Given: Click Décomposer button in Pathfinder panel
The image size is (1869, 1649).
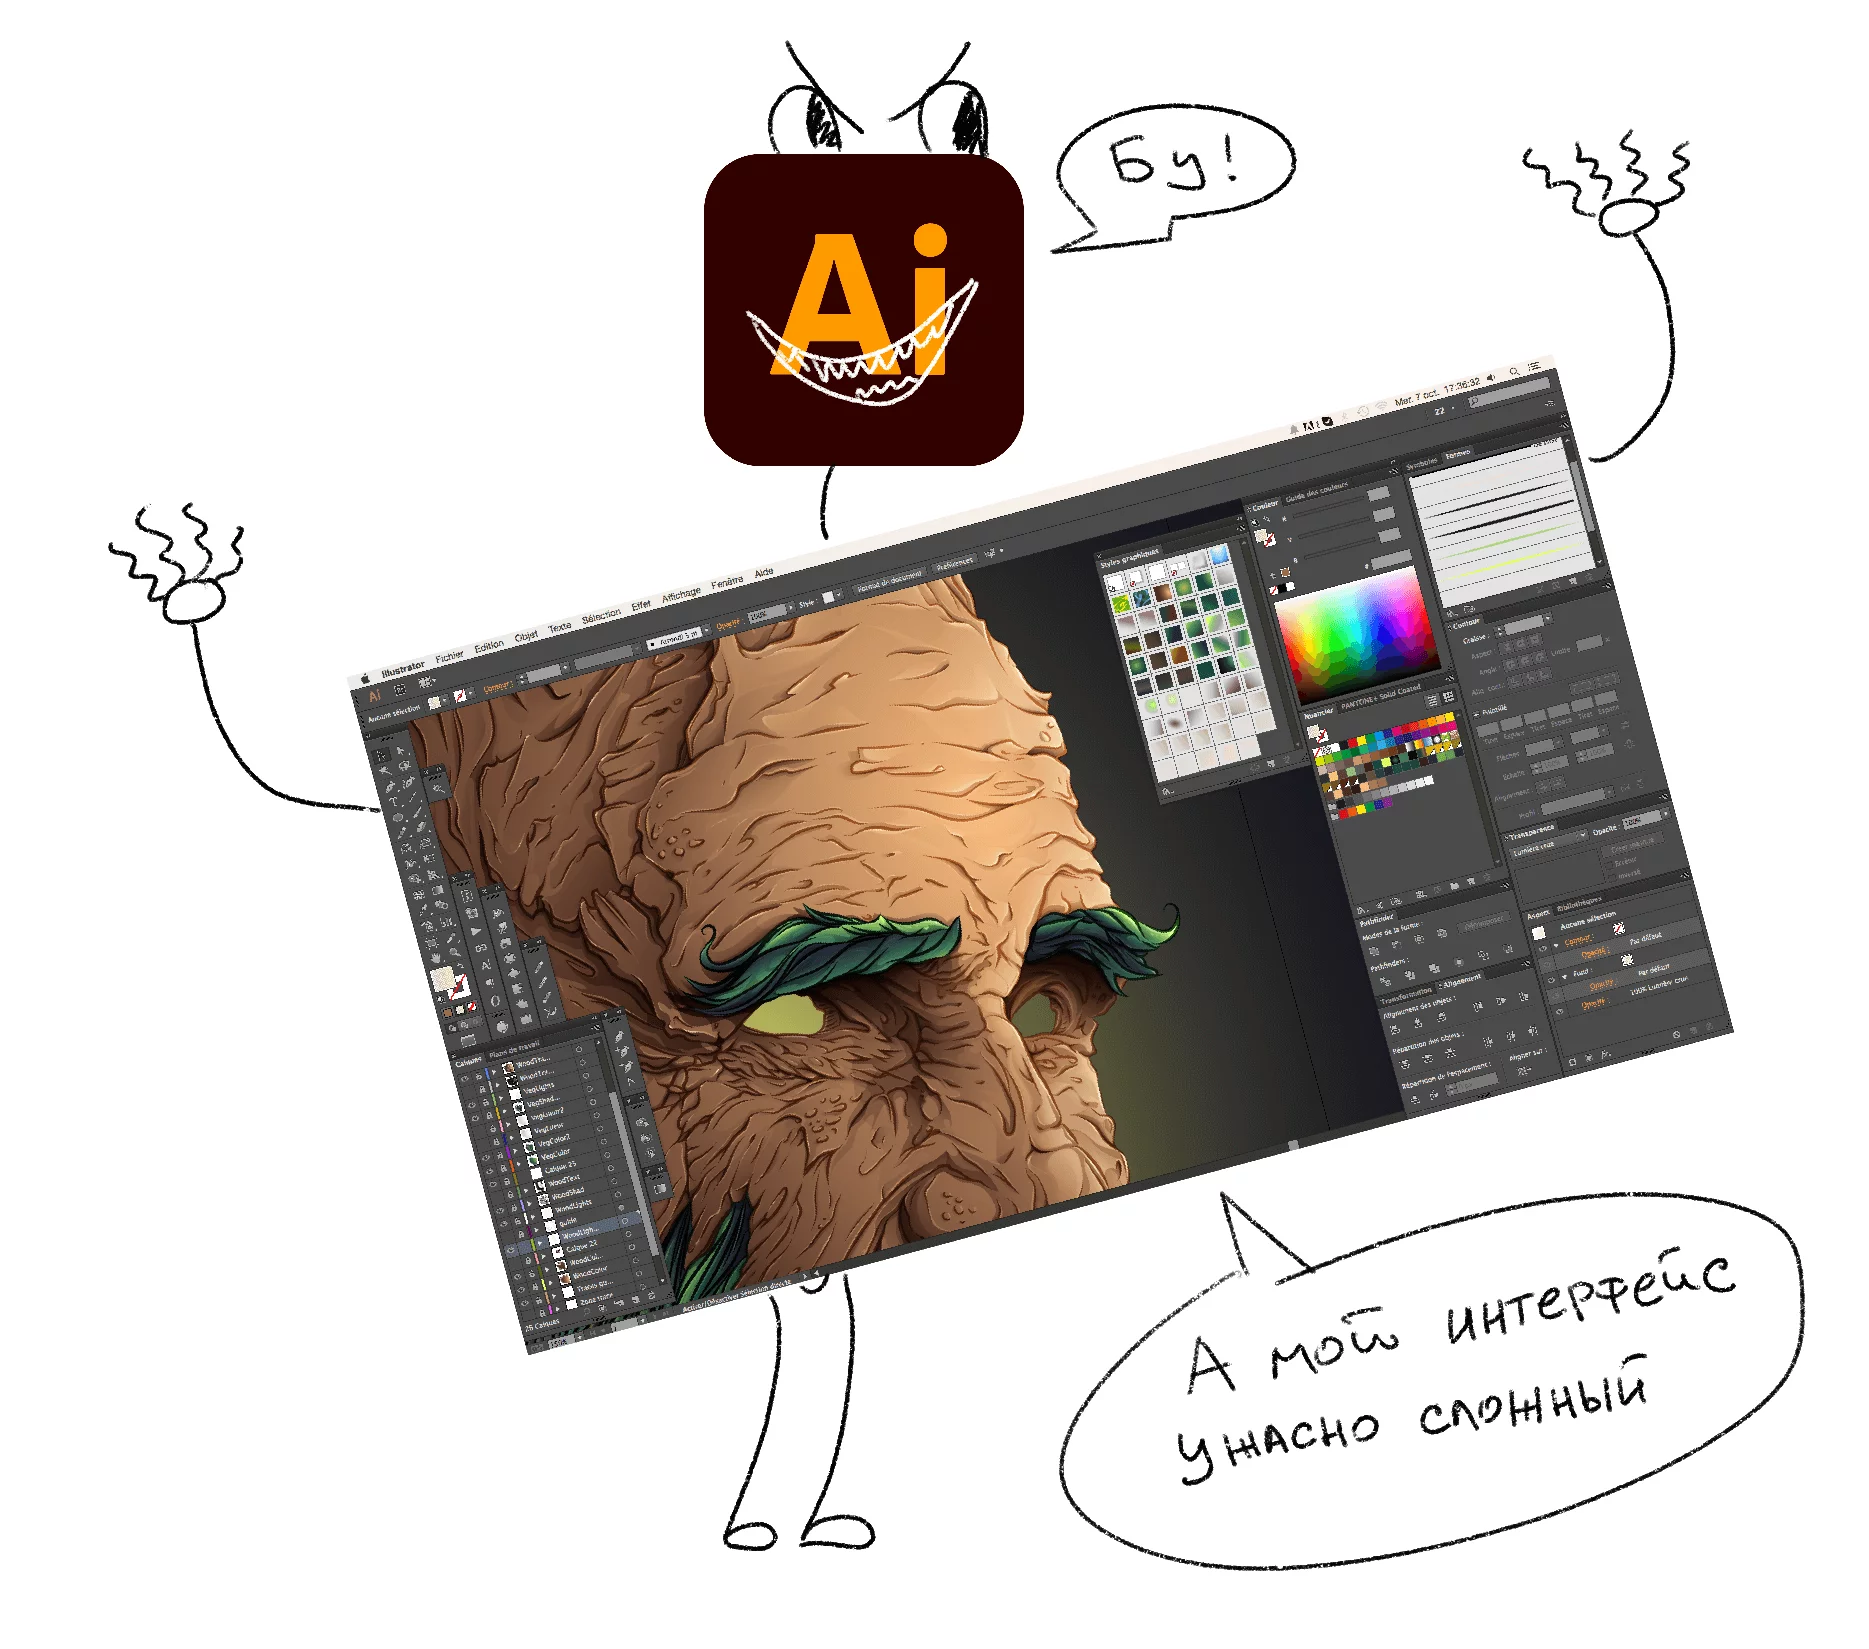Looking at the screenshot, I should 1484,922.
